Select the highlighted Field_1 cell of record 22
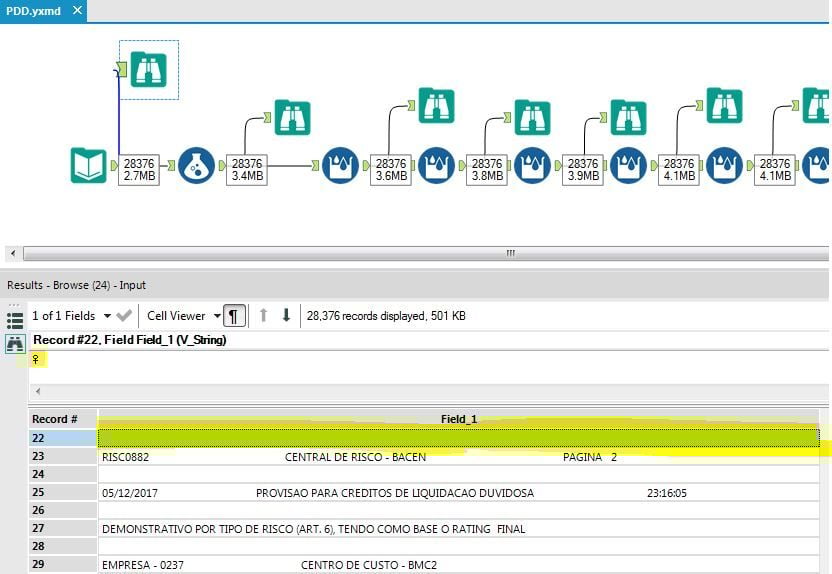 [x=459, y=438]
